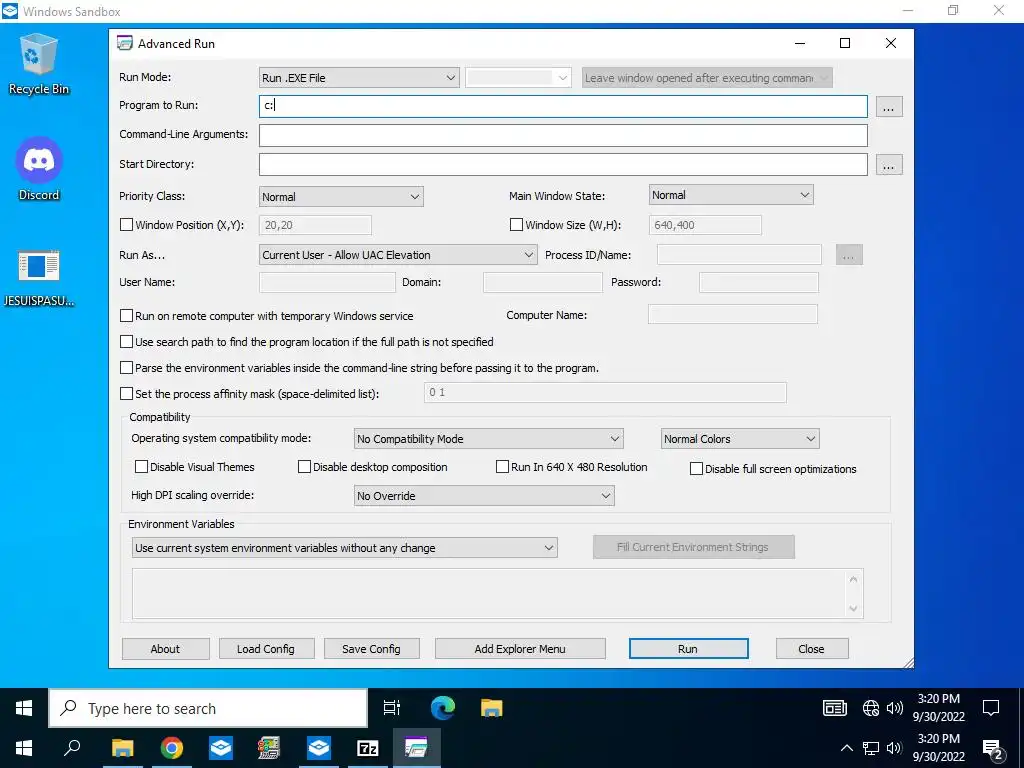1024x768 pixels.
Task: Open the empty notification center in the sandbox taskbar
Action: 991,708
